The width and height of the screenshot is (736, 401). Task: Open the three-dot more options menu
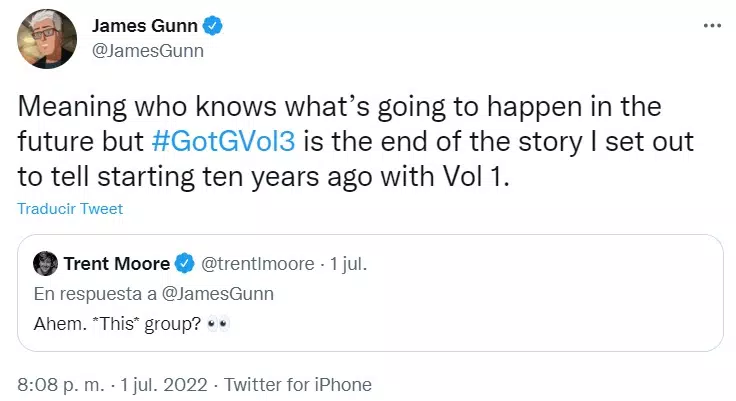[x=710, y=26]
